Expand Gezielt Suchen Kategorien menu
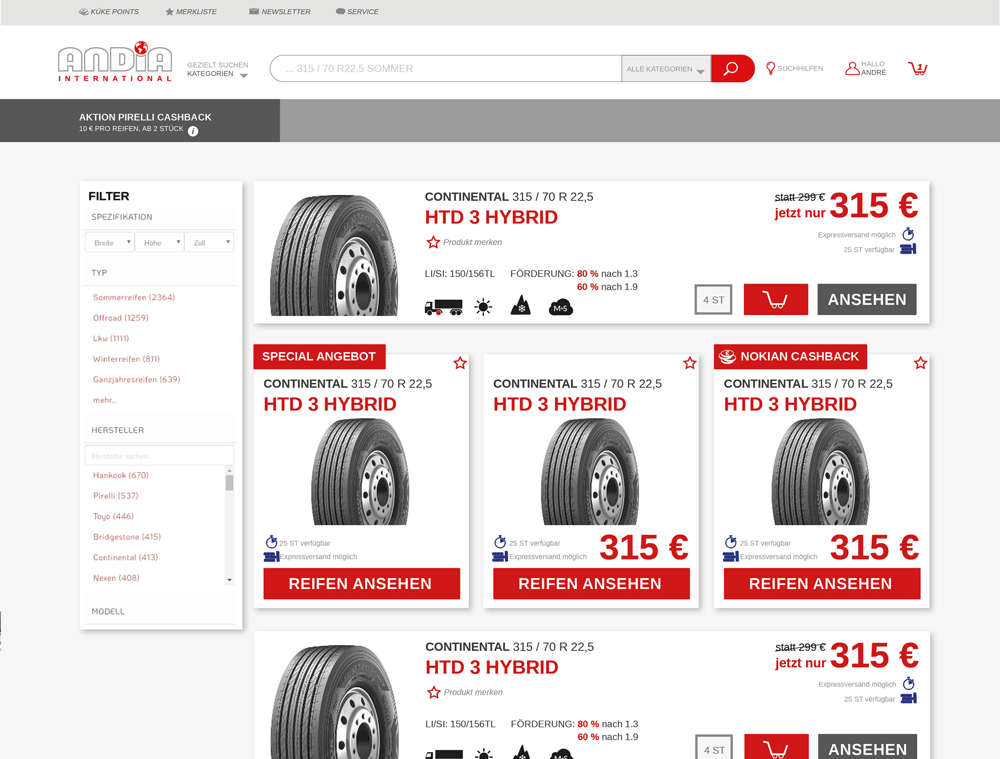 [217, 70]
